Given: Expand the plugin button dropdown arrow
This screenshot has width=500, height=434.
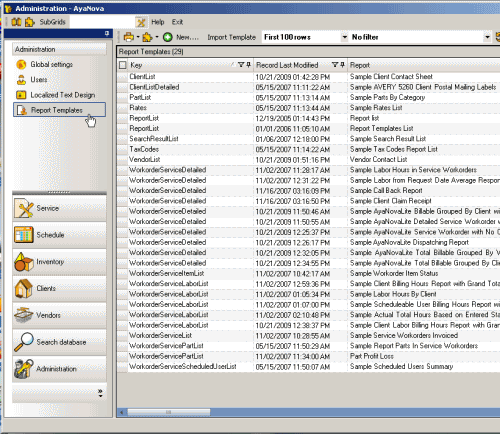Looking at the screenshot, I should pos(157,37).
